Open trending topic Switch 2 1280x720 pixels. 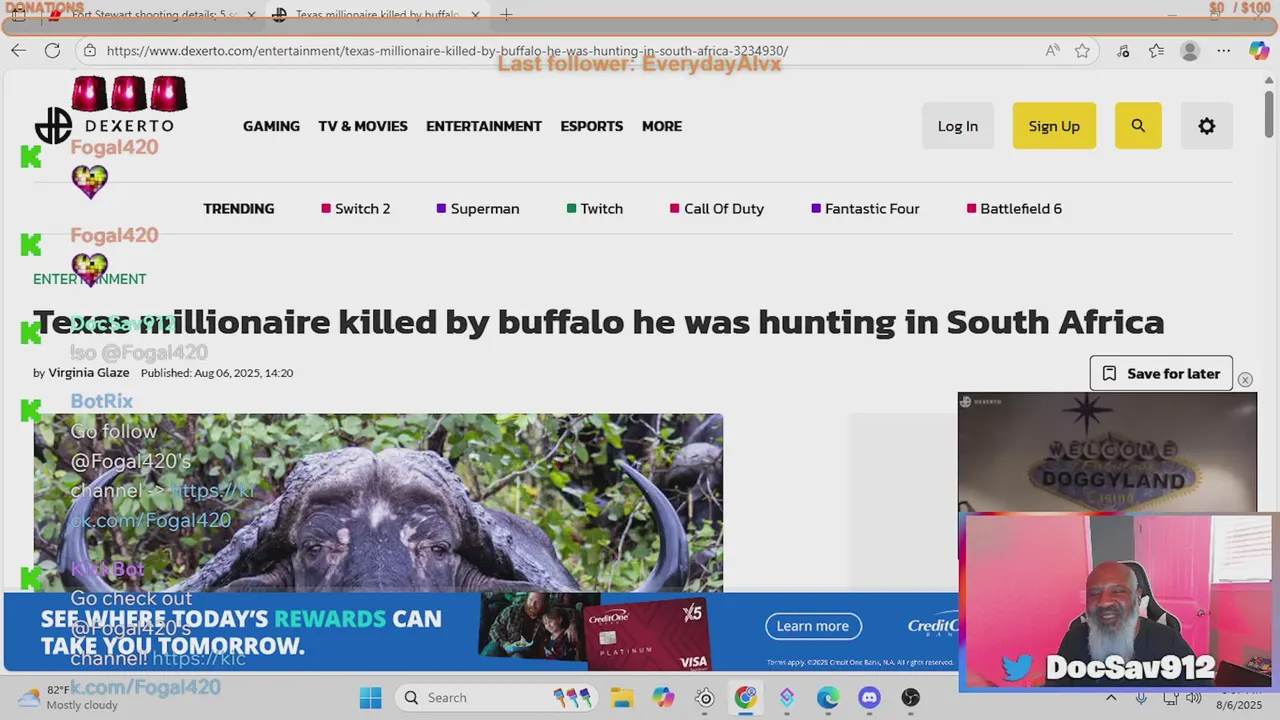[355, 209]
